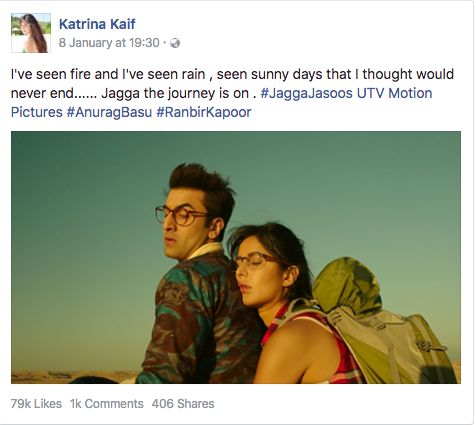Viewport: 476px width, 425px height.
Task: Show the 1k Comments
Action: (x=107, y=404)
